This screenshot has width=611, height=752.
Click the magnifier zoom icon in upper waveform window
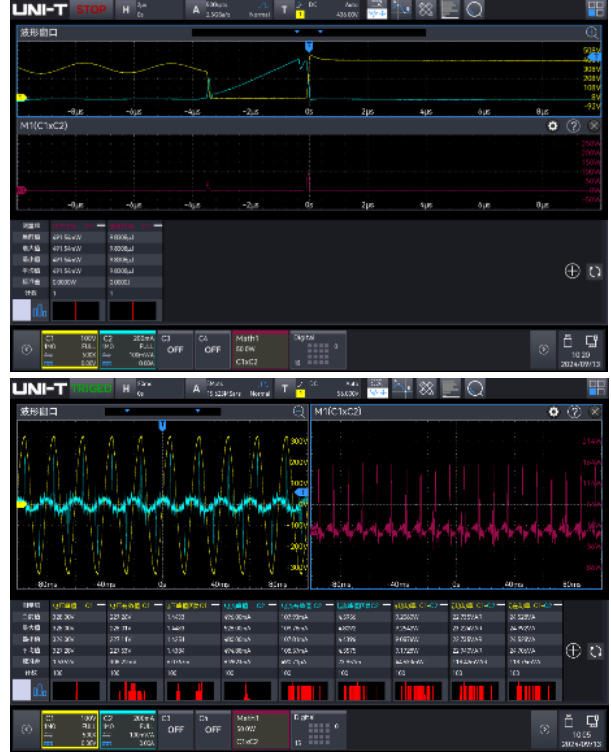pyautogui.click(x=592, y=32)
